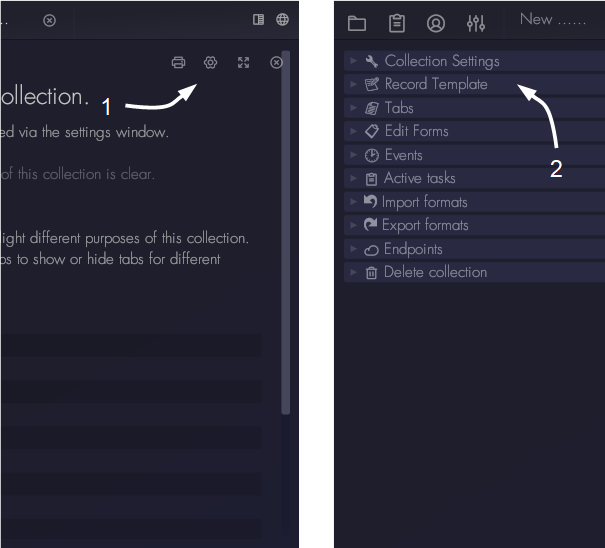Open settings via the gear icon
Image resolution: width=605 pixels, height=548 pixels.
(210, 62)
